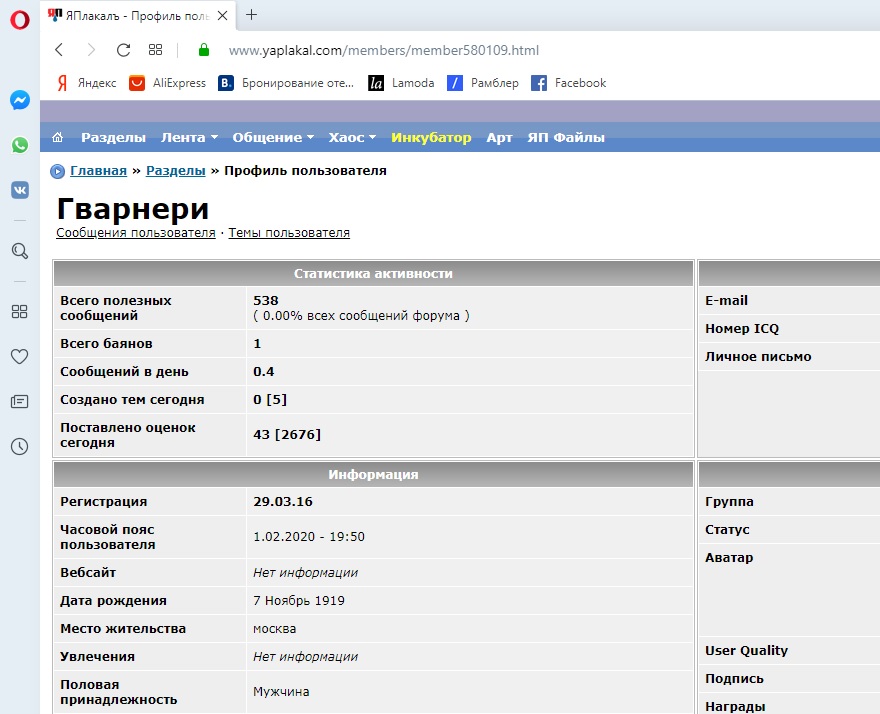Open Speed Dial from the sidebar
Image resolution: width=880 pixels, height=714 pixels.
click(x=20, y=312)
